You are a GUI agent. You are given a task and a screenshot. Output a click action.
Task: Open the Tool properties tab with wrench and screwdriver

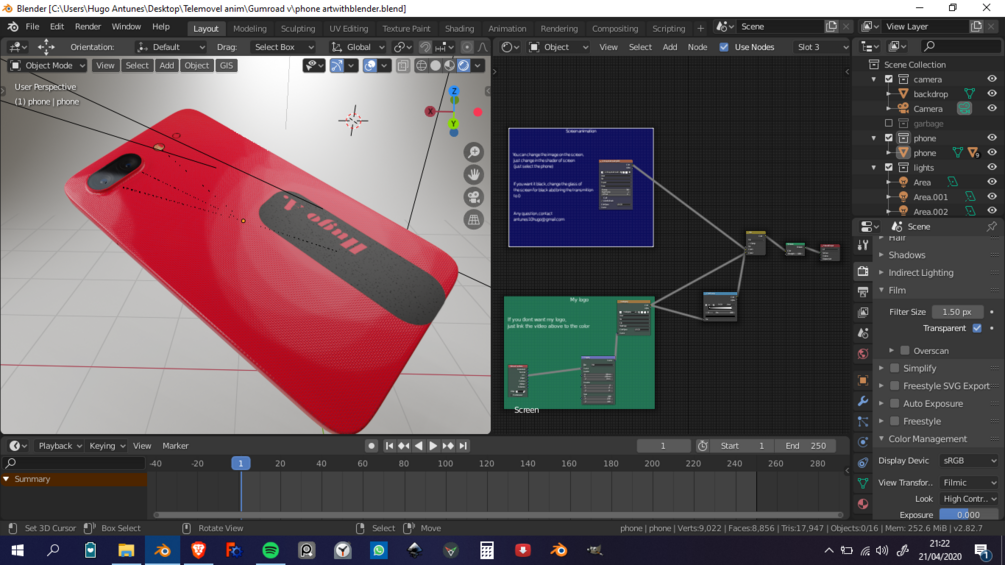863,245
